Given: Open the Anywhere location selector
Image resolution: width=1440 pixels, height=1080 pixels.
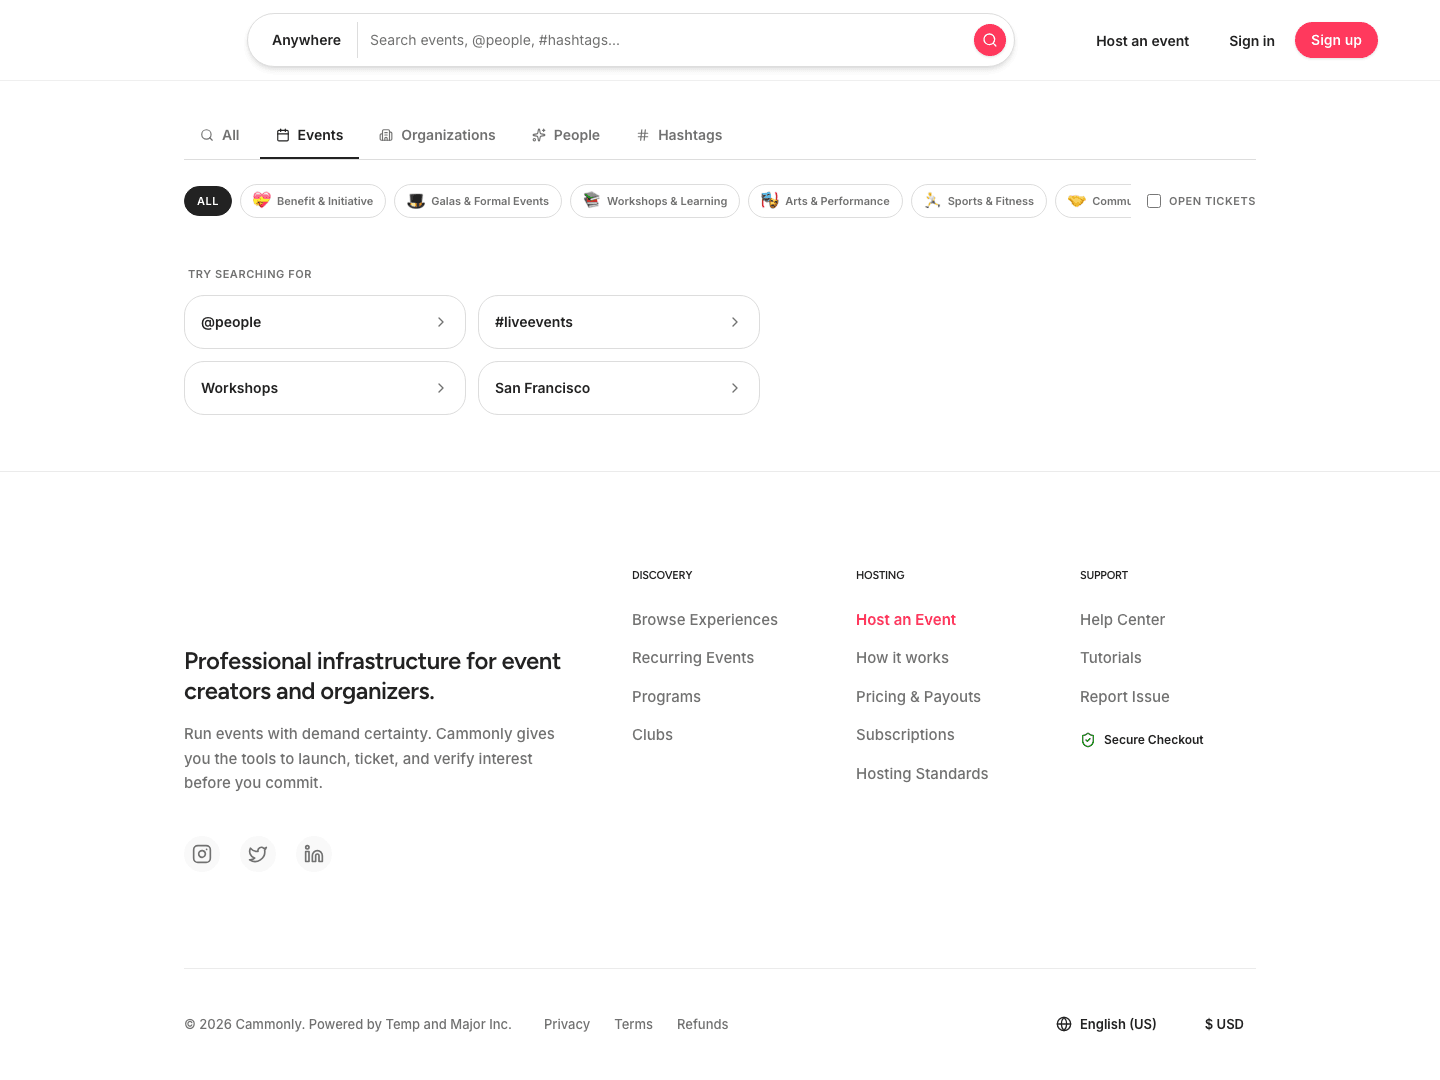Looking at the screenshot, I should 306,40.
